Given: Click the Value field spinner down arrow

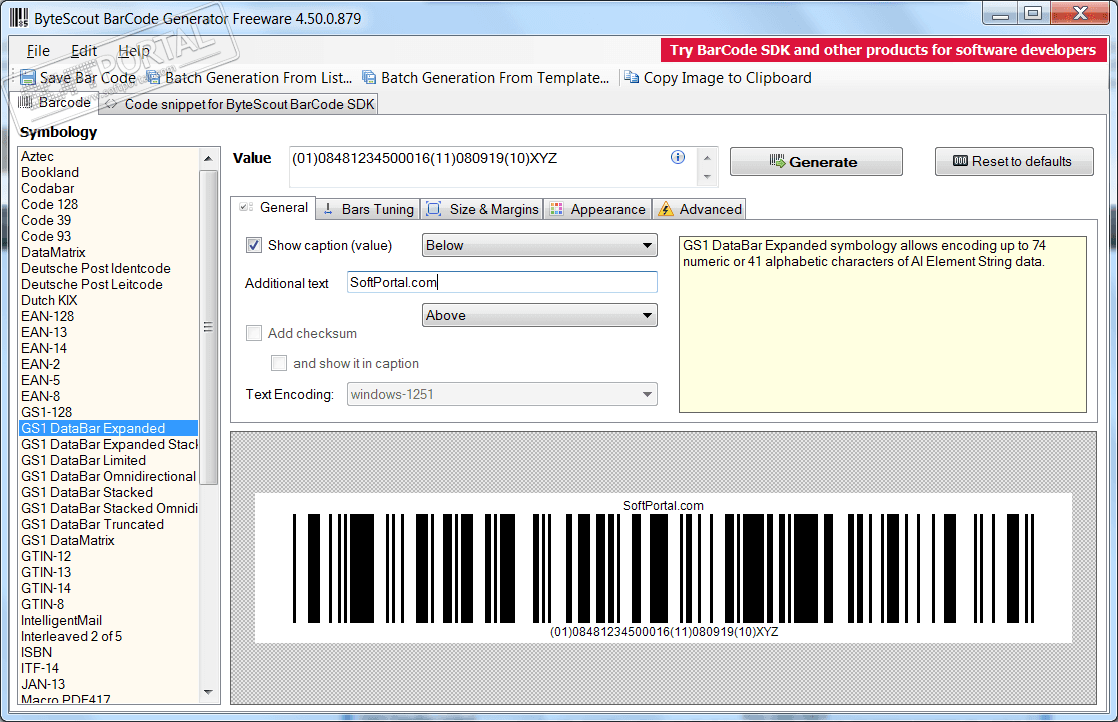Looking at the screenshot, I should click(x=707, y=176).
